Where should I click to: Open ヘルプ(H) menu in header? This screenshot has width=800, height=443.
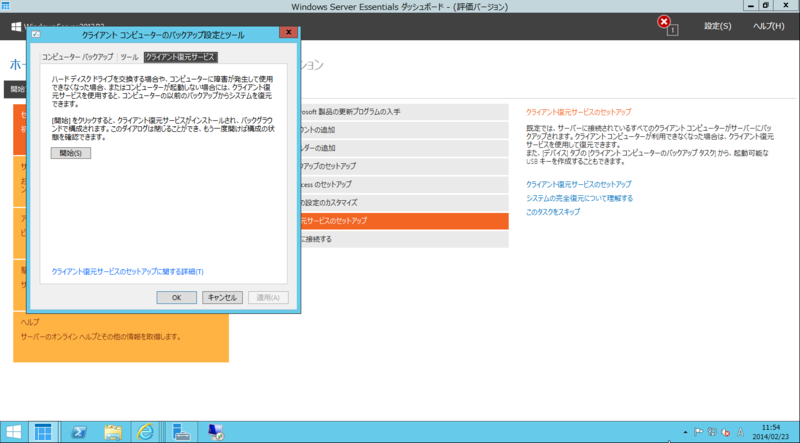click(x=768, y=26)
